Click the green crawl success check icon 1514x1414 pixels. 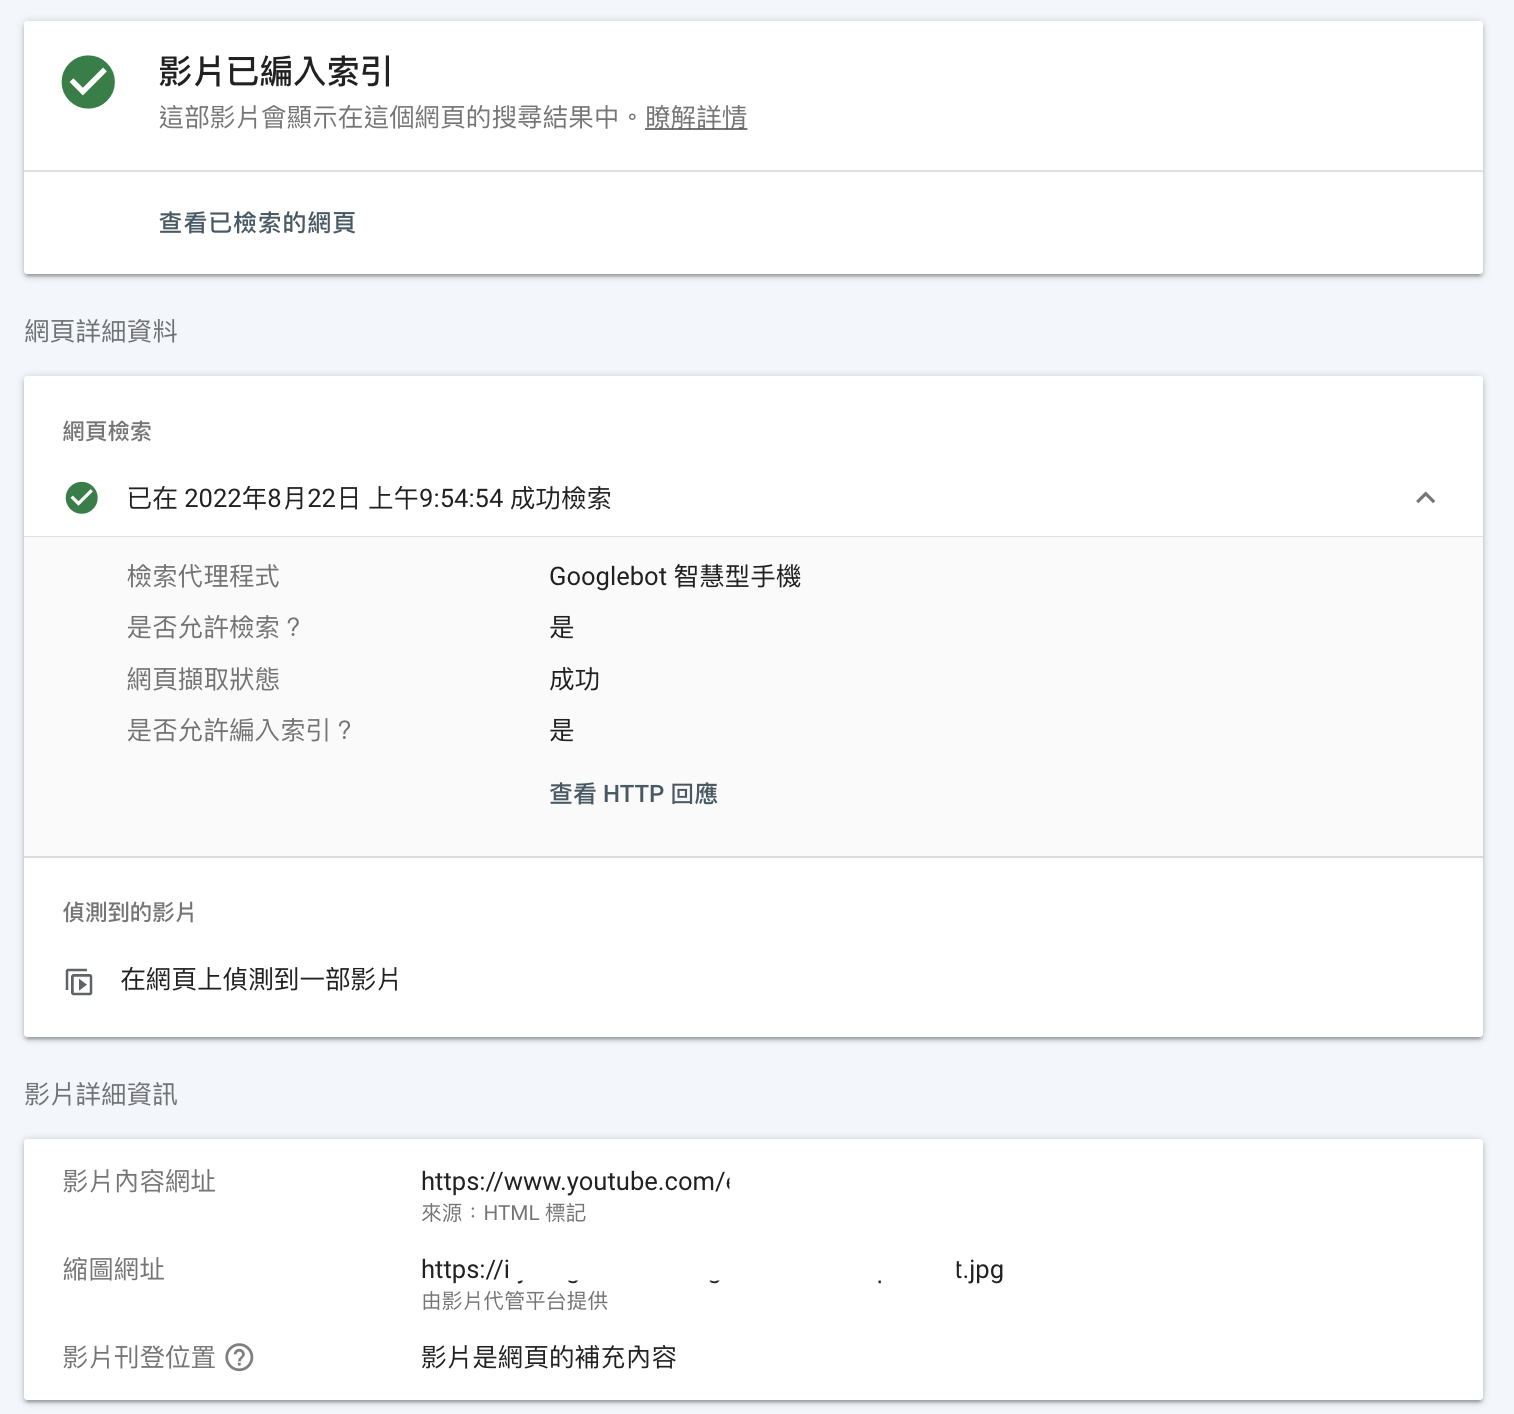click(x=81, y=497)
